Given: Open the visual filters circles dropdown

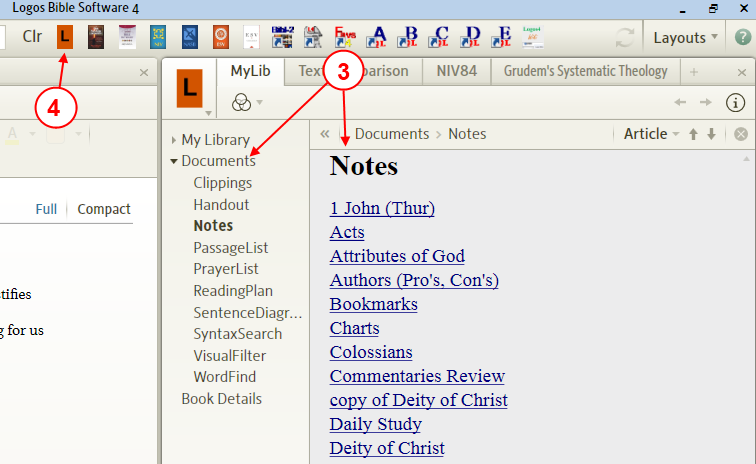Looking at the screenshot, I should click(247, 102).
